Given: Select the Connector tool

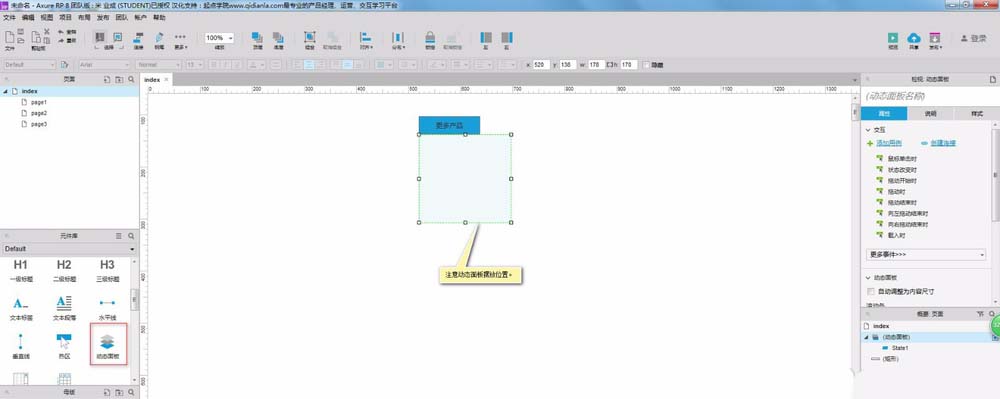Looking at the screenshot, I should click(138, 38).
